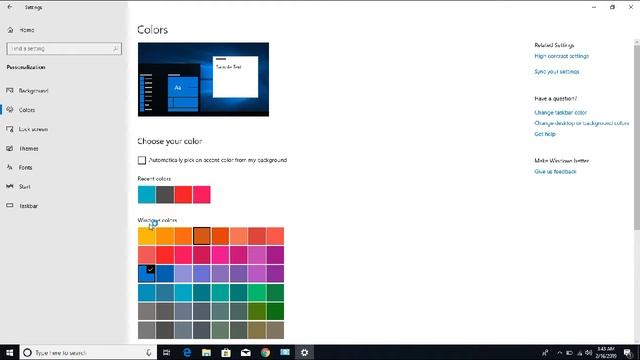640x360 pixels.
Task: Open Task View from taskbar
Action: coord(167,352)
